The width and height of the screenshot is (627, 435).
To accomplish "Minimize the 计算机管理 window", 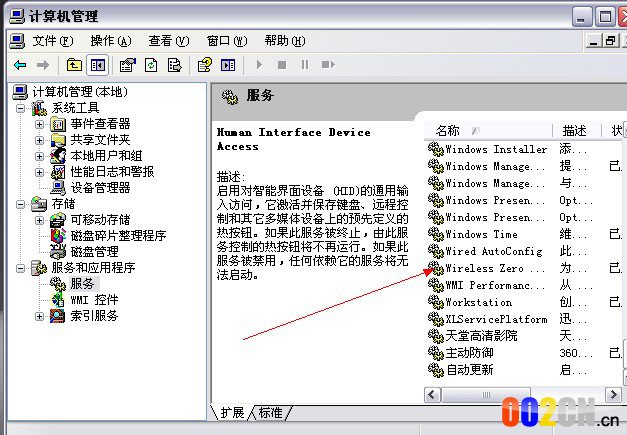I will pos(582,17).
